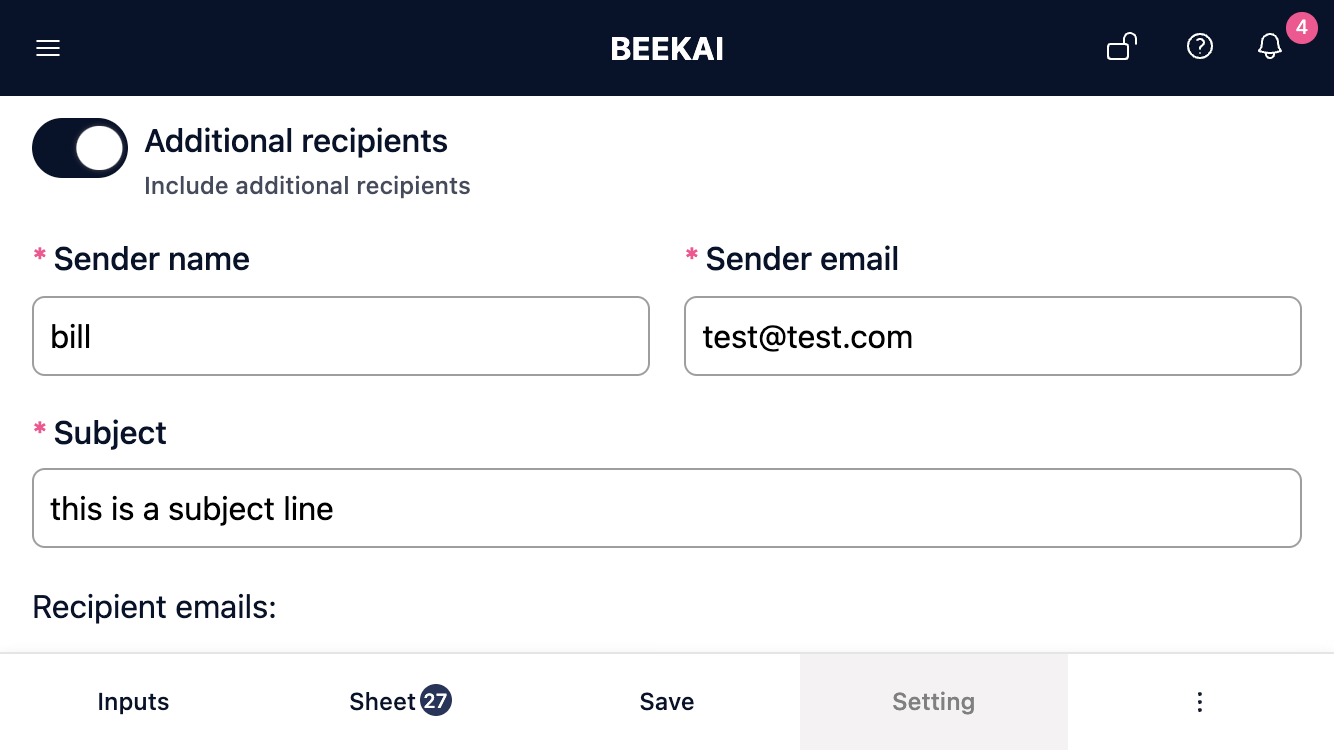The width and height of the screenshot is (1334, 750).
Task: Focus the Sender name field containing bill
Action: 341,336
